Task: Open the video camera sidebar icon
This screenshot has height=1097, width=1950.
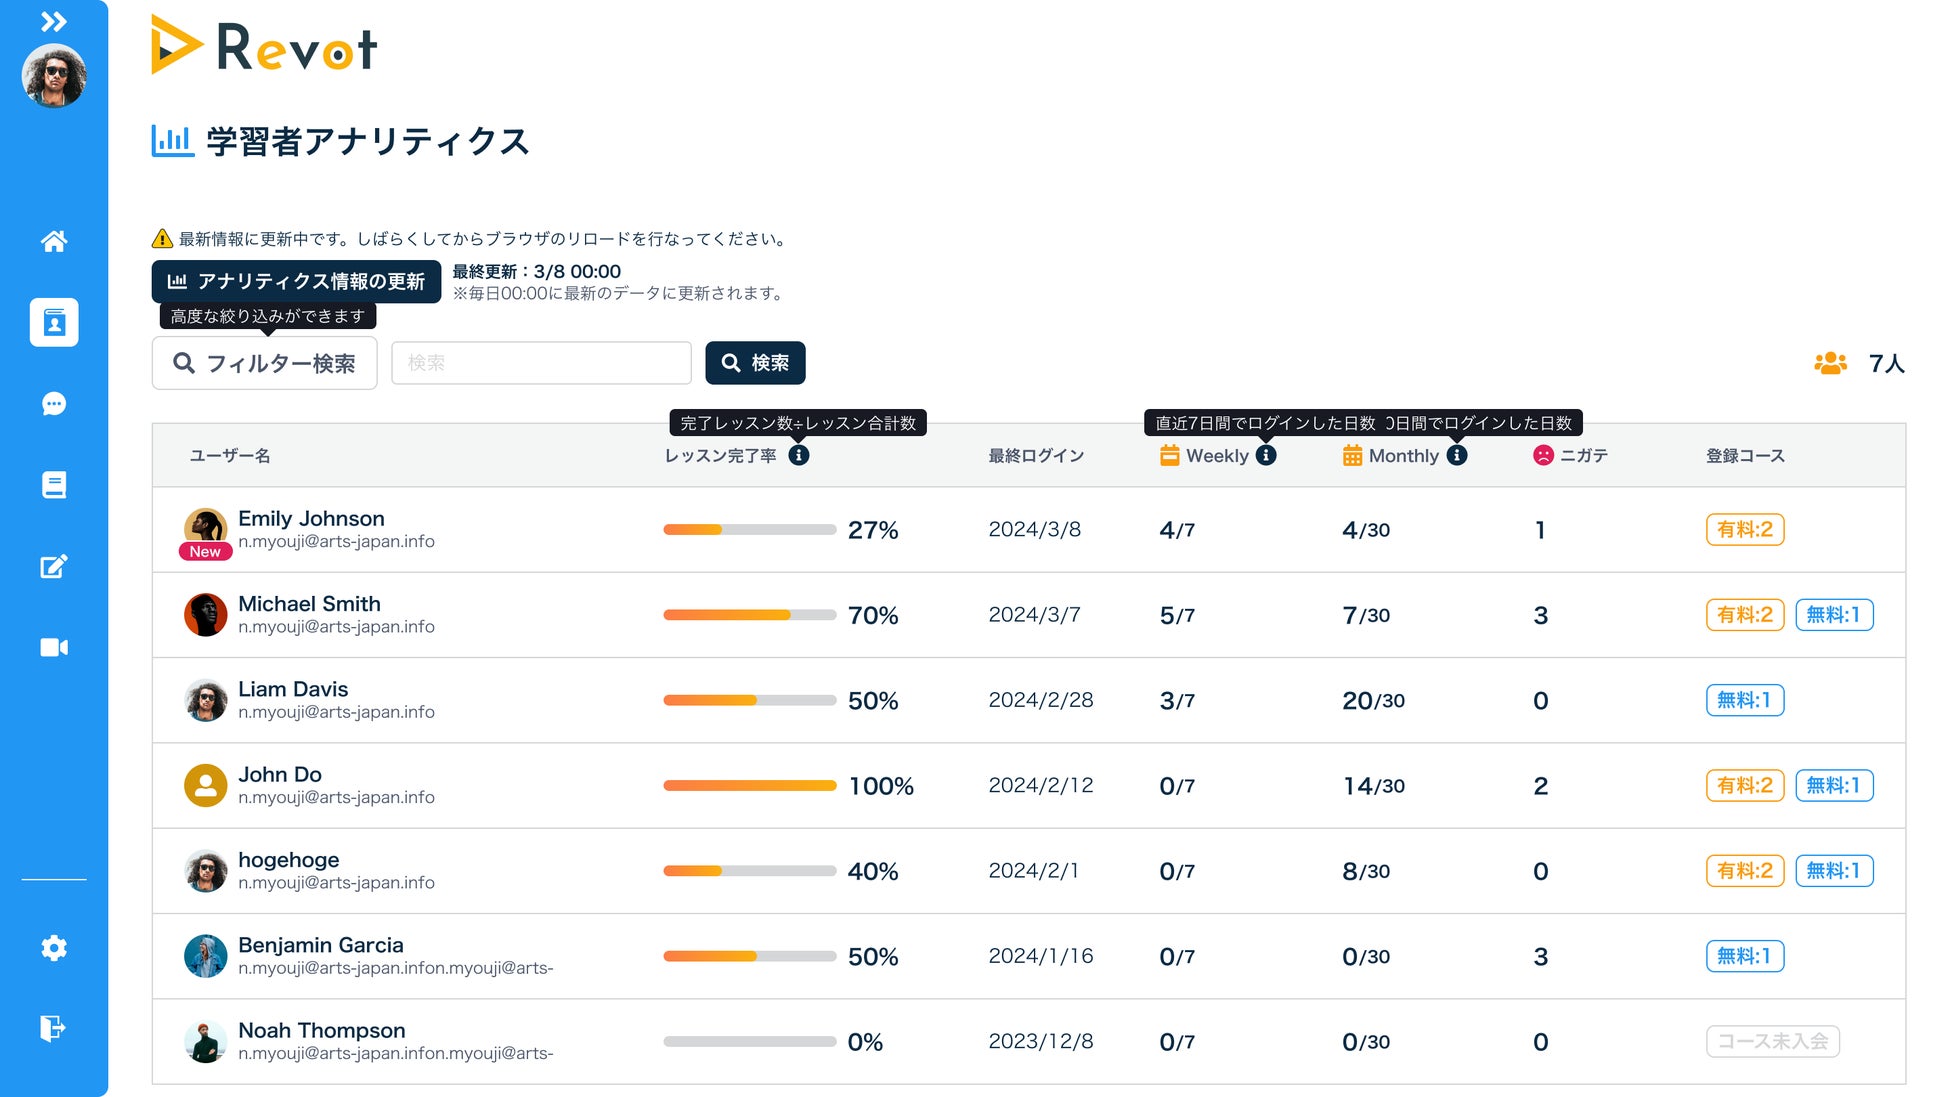Action: point(54,647)
